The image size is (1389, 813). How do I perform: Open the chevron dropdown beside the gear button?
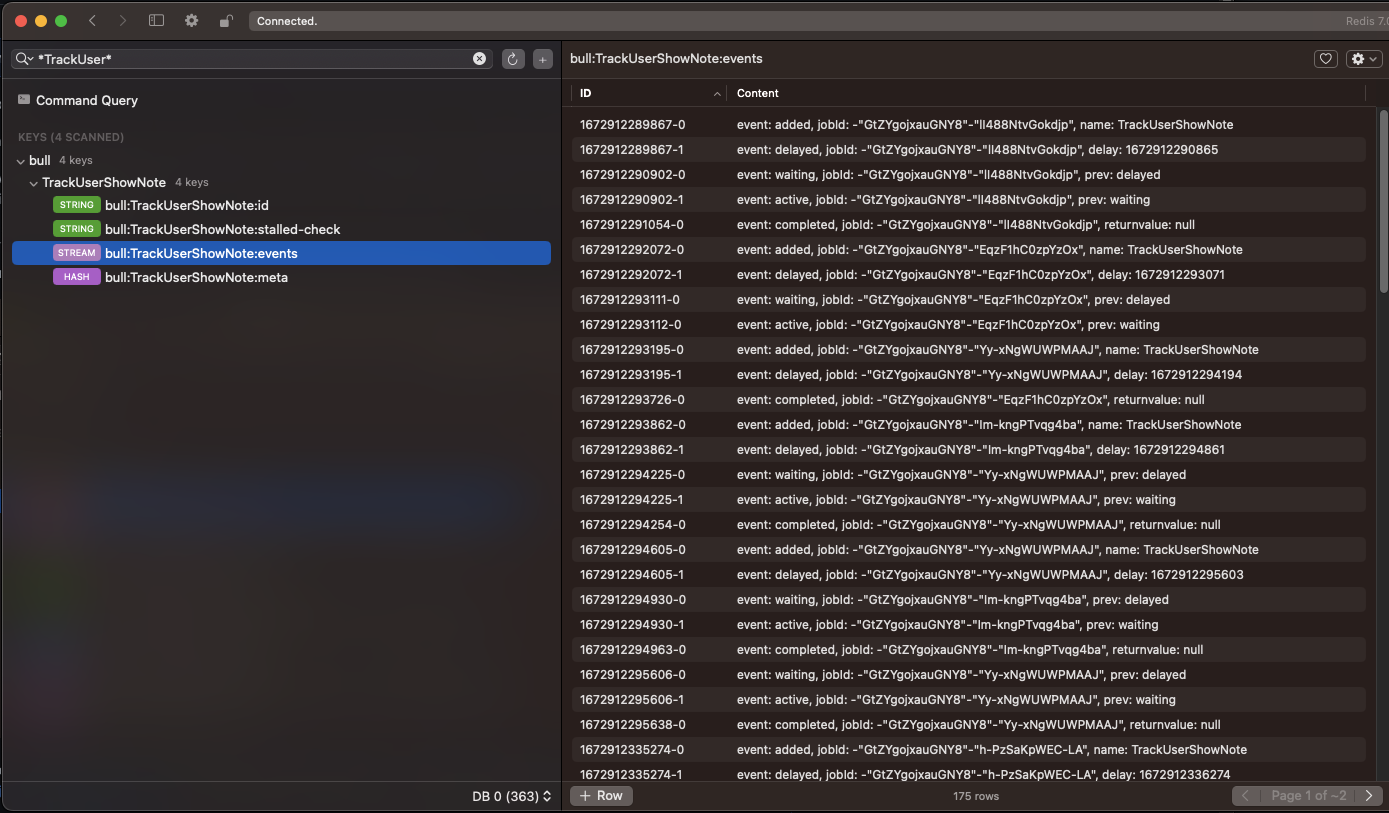pos(1372,58)
